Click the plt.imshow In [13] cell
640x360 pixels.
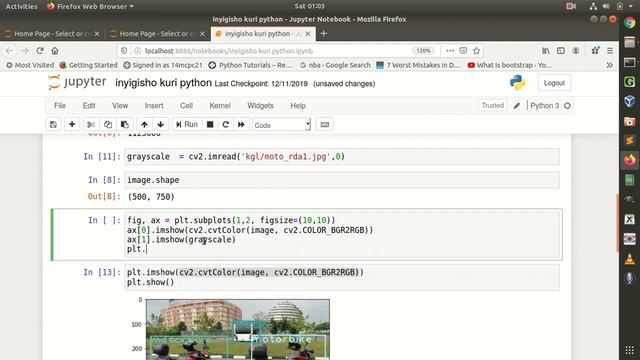[x=342, y=277]
